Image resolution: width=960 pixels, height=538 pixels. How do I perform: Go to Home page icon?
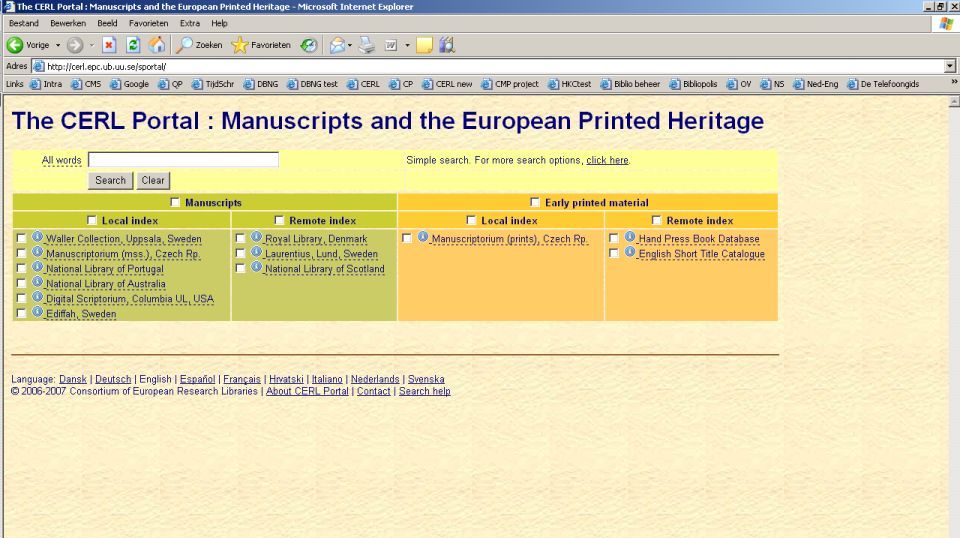click(x=157, y=45)
